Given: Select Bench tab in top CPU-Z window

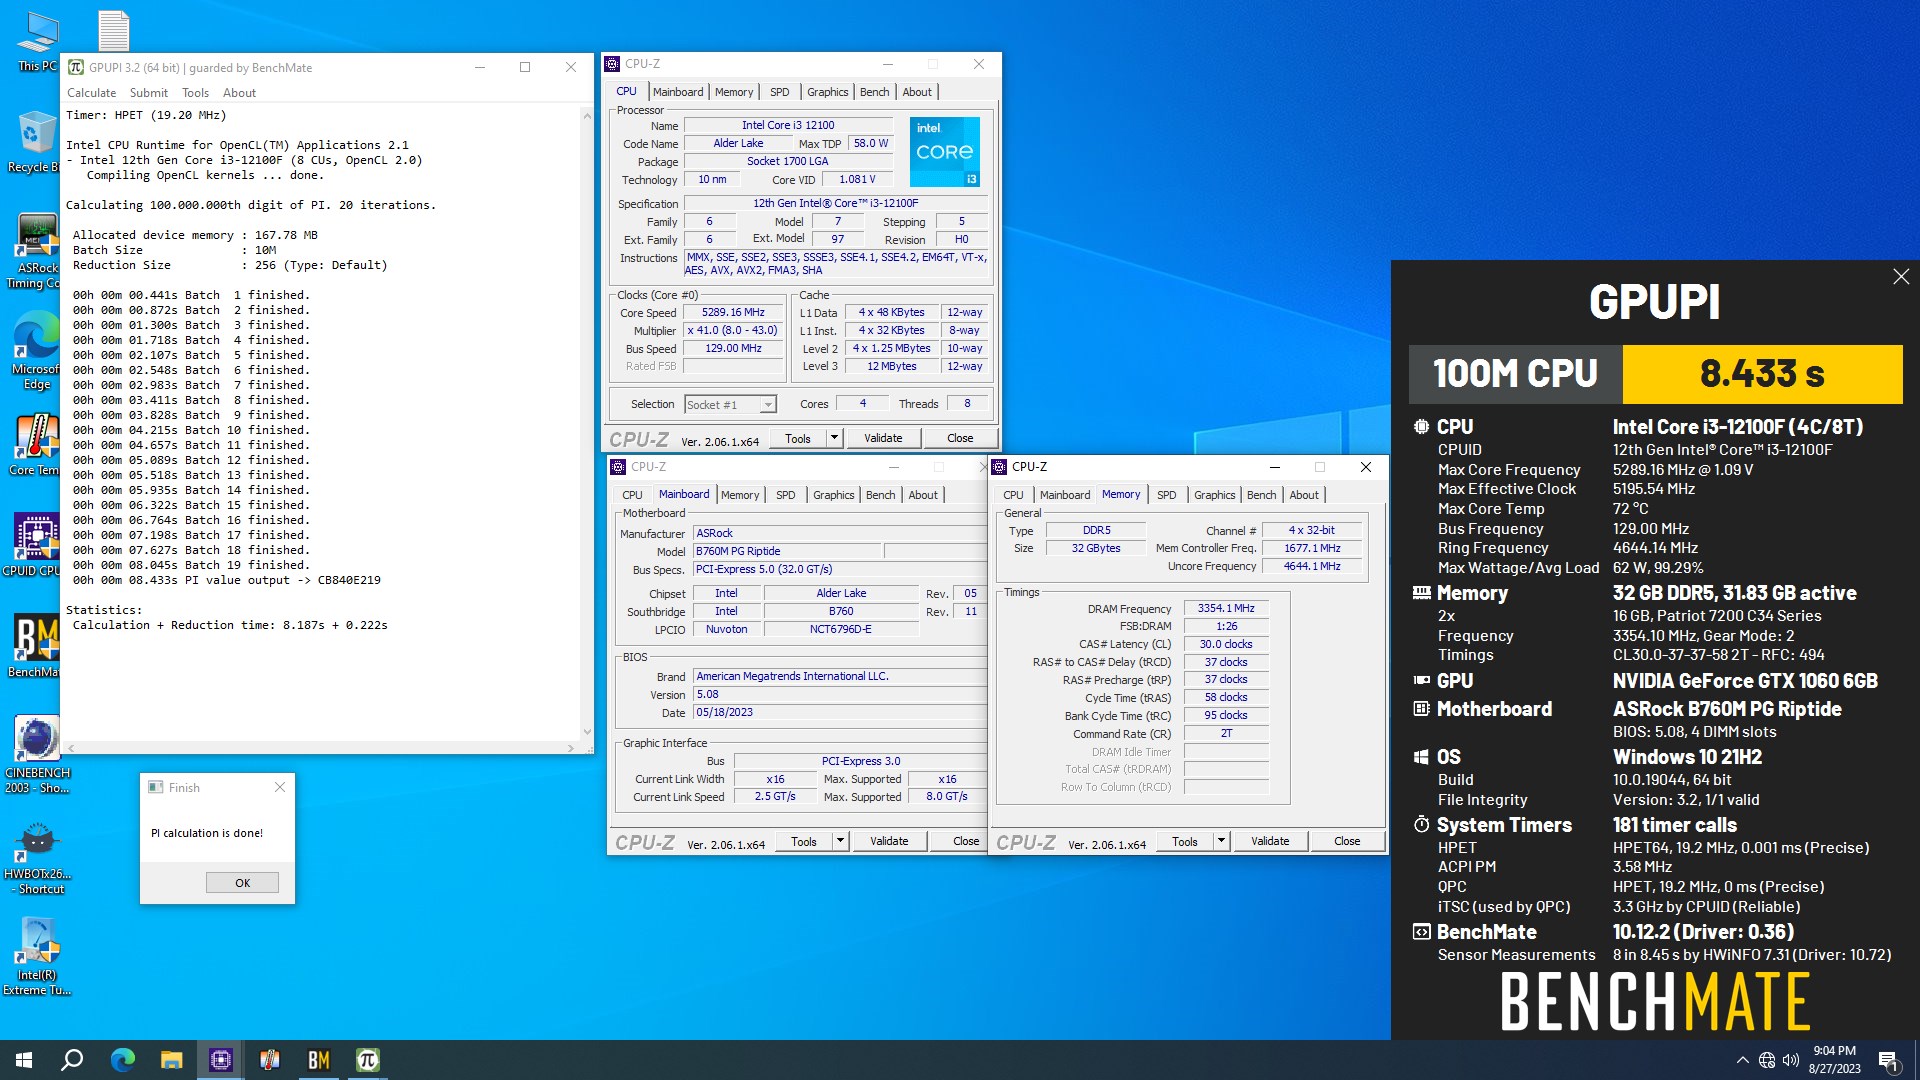Looking at the screenshot, I should pyautogui.click(x=874, y=92).
